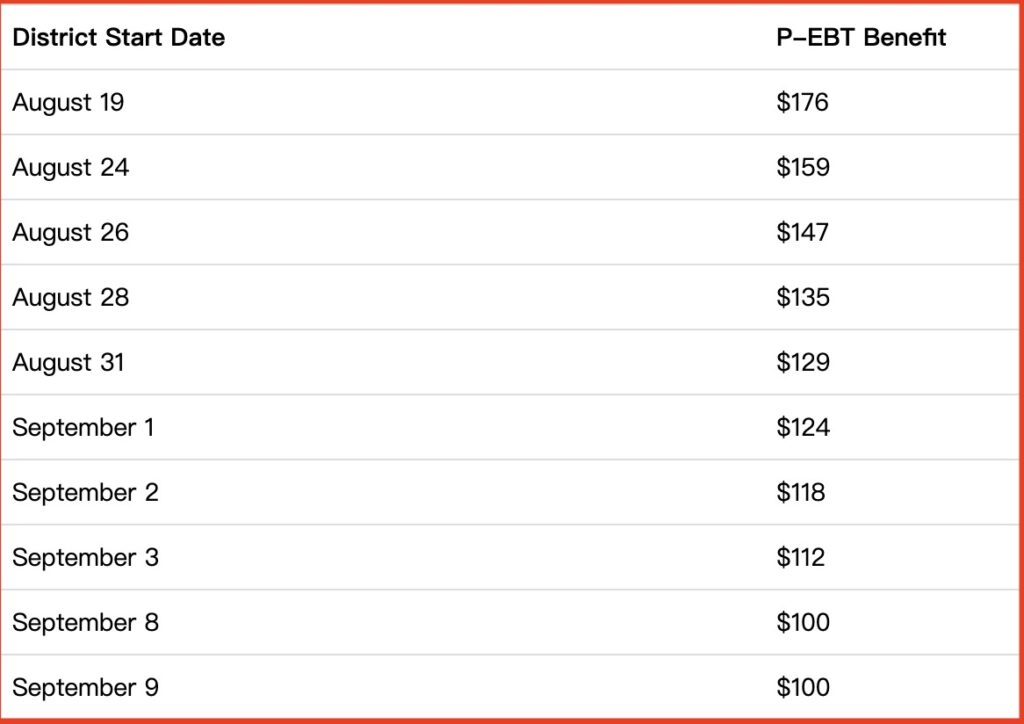This screenshot has width=1024, height=724.
Task: Select the August 19 date cell
Action: 68,102
